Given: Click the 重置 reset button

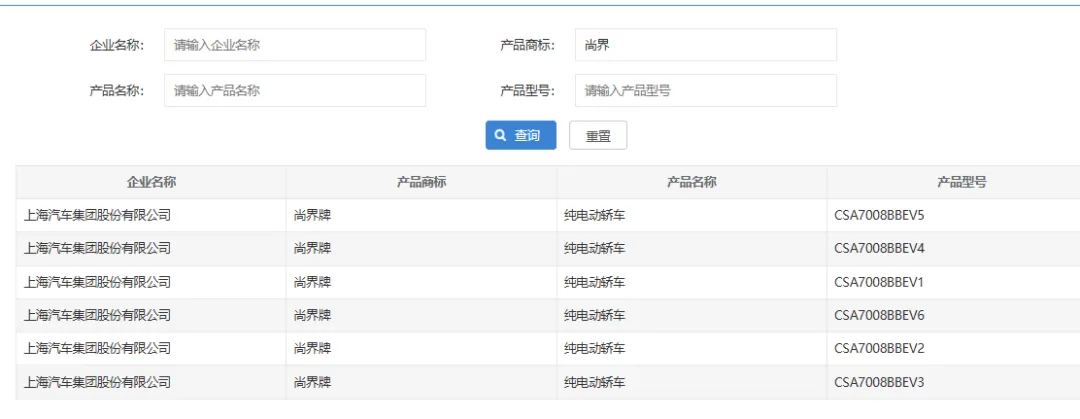Looking at the screenshot, I should click(x=598, y=136).
